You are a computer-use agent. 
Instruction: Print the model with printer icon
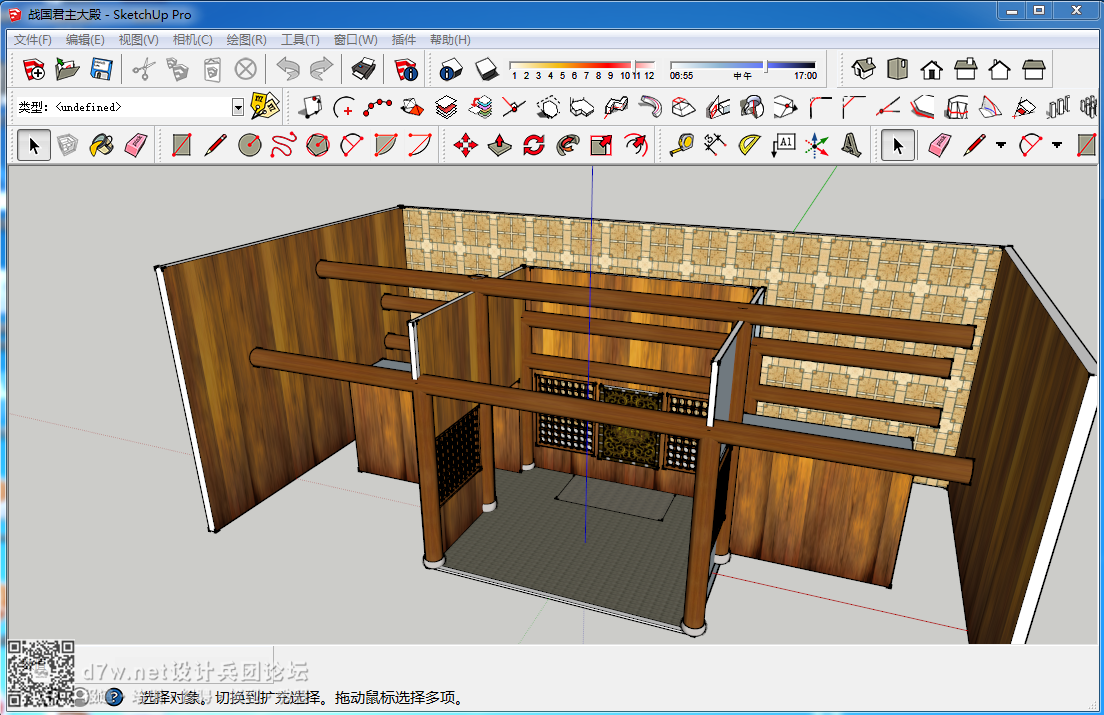363,69
